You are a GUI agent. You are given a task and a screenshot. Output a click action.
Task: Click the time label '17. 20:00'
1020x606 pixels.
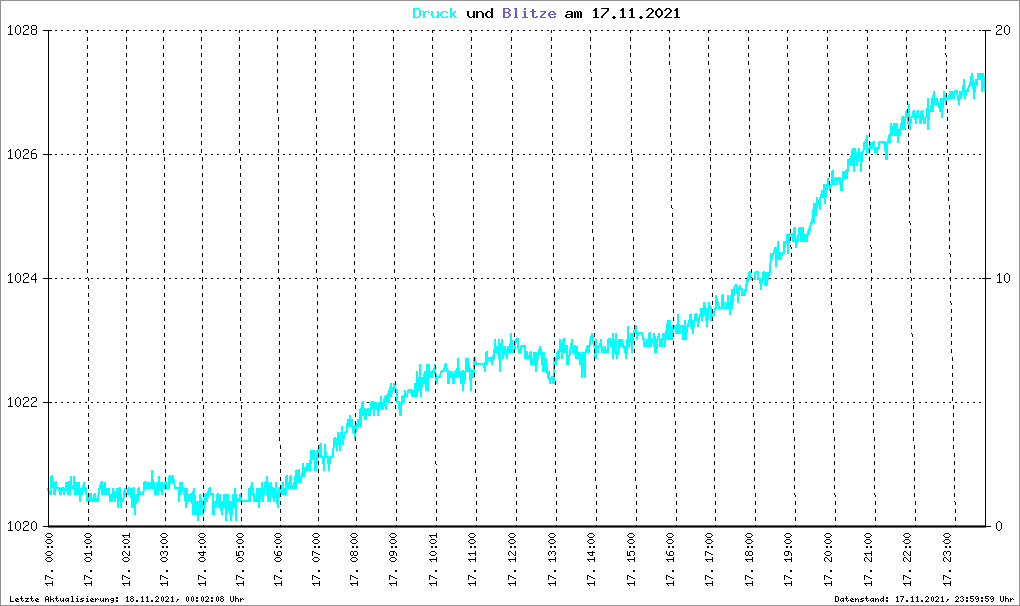tap(827, 559)
